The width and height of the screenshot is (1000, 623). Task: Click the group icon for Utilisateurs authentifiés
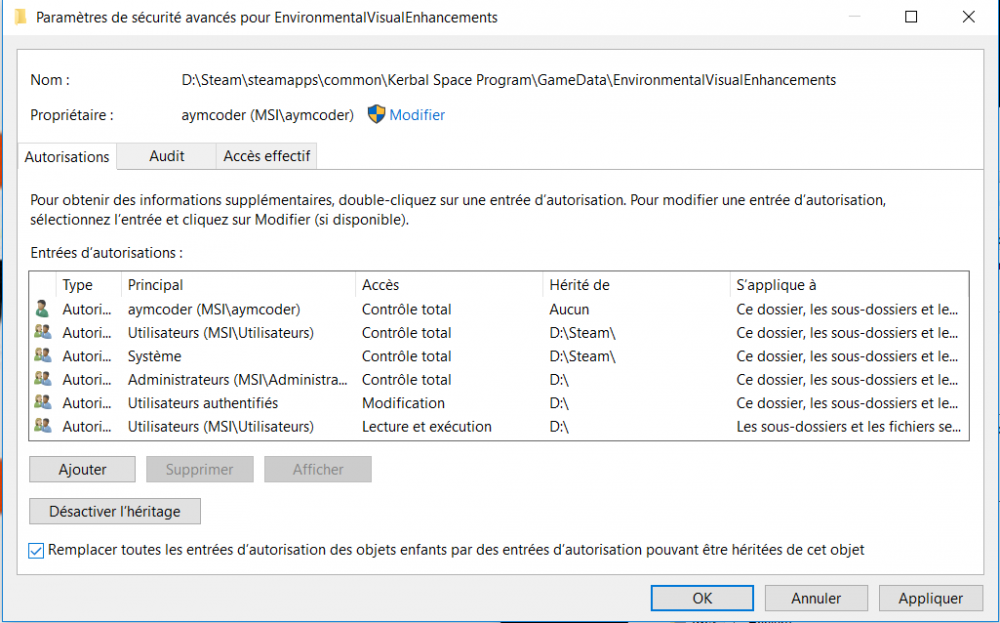[x=42, y=403]
